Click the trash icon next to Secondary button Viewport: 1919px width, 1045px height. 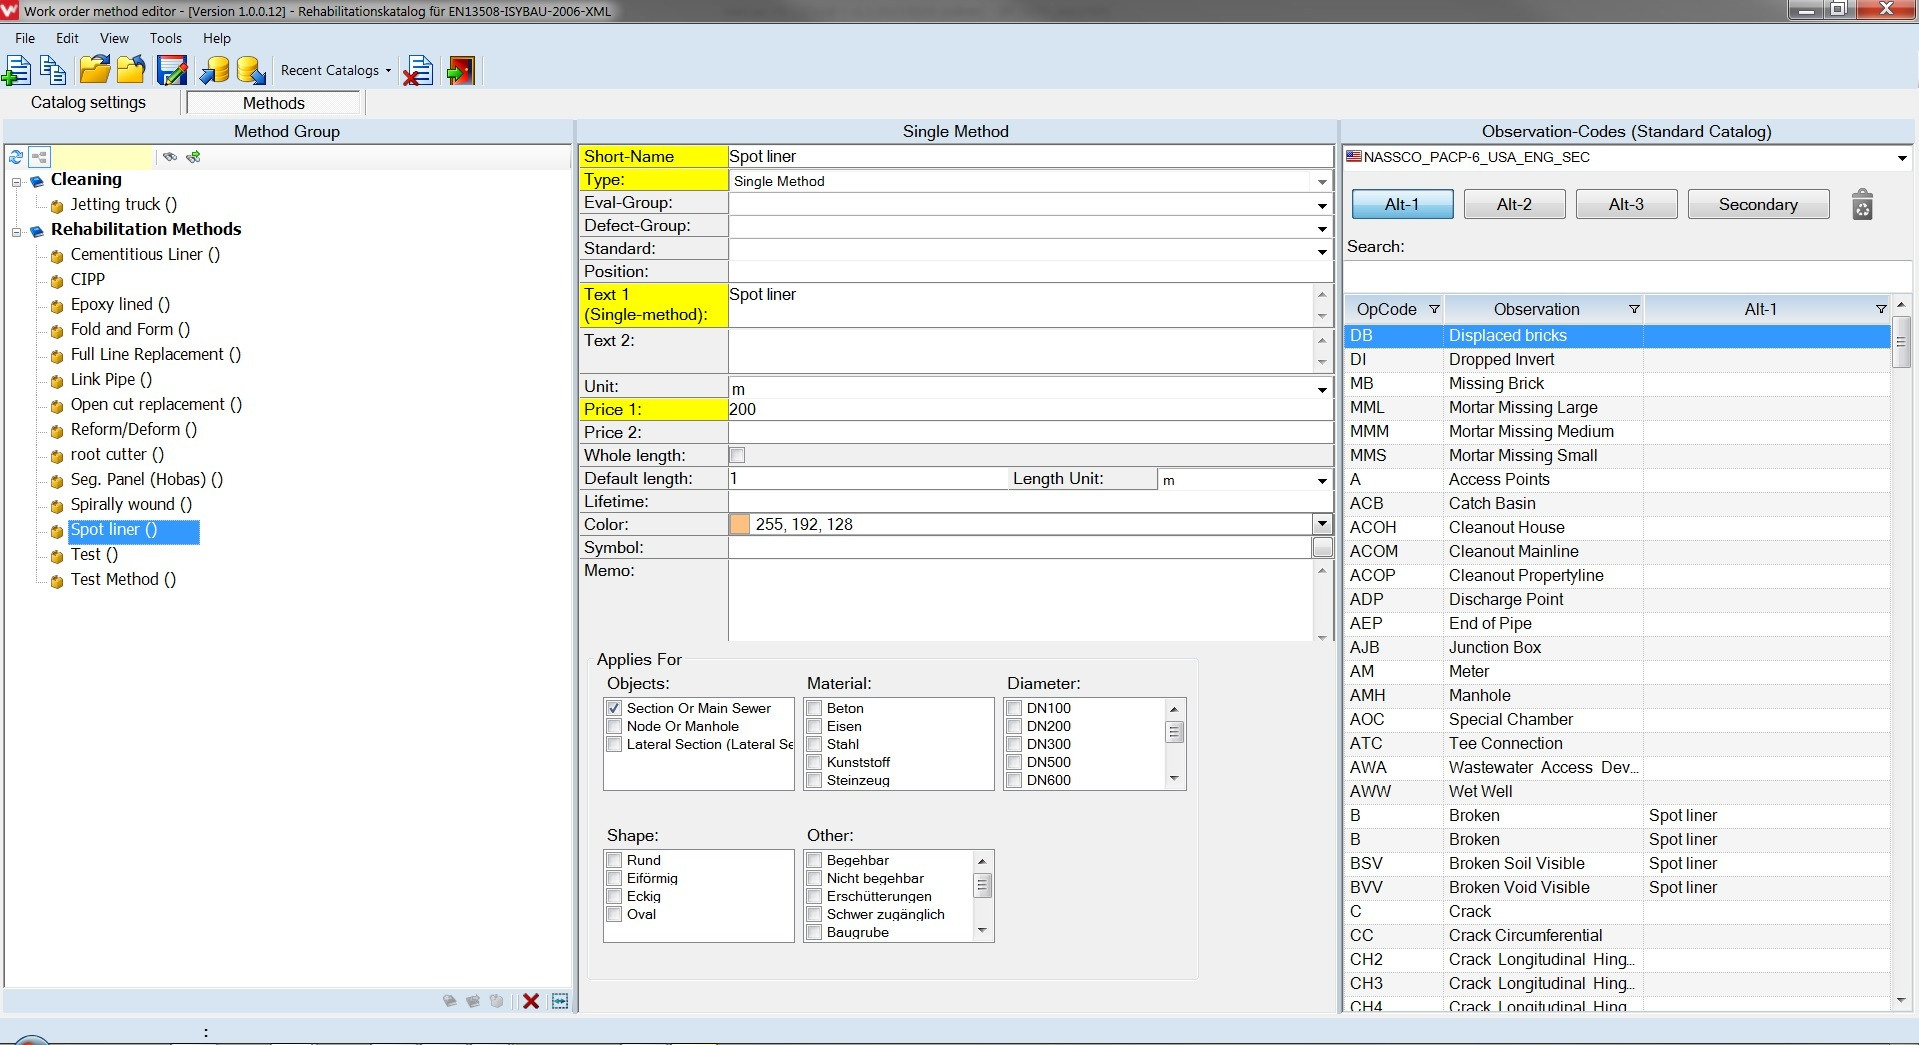[1862, 205]
